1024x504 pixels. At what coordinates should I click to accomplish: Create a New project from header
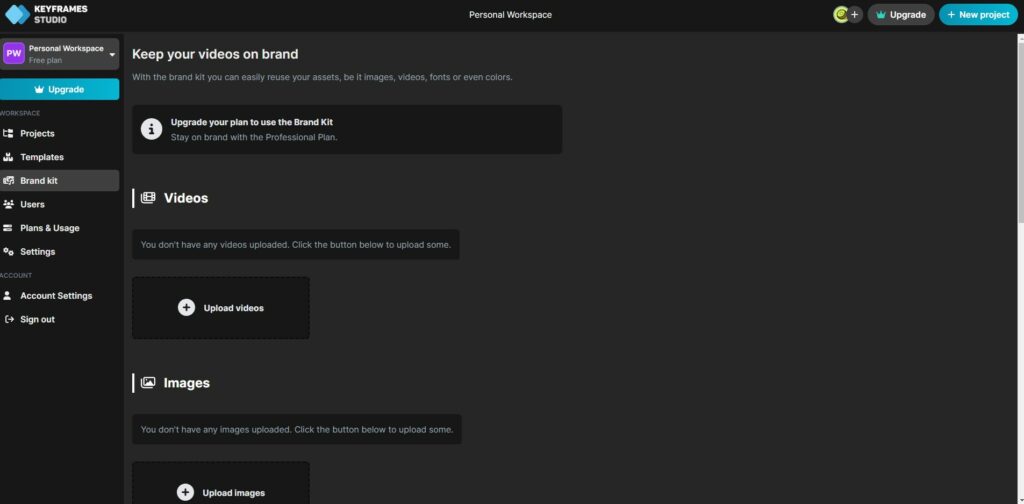[x=978, y=15]
